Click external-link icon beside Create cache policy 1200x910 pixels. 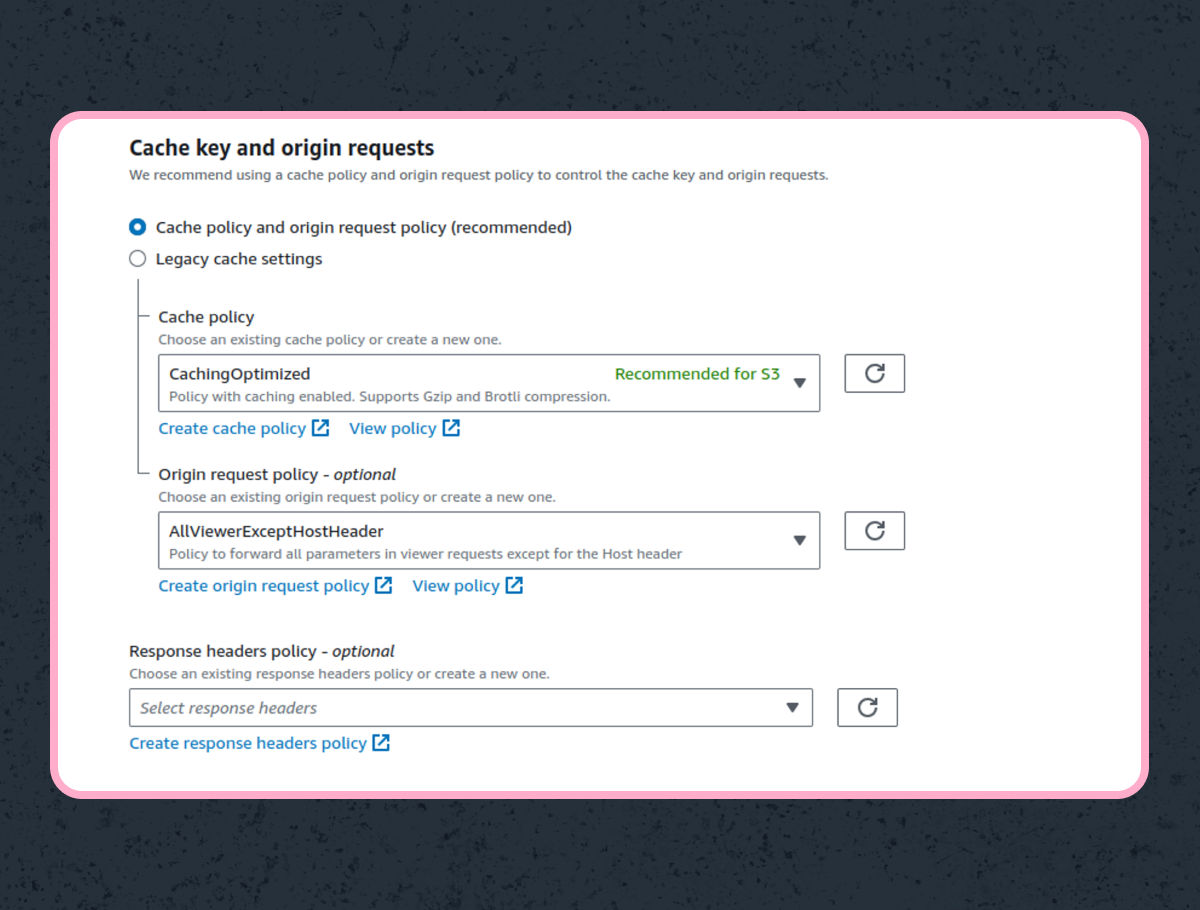click(320, 428)
